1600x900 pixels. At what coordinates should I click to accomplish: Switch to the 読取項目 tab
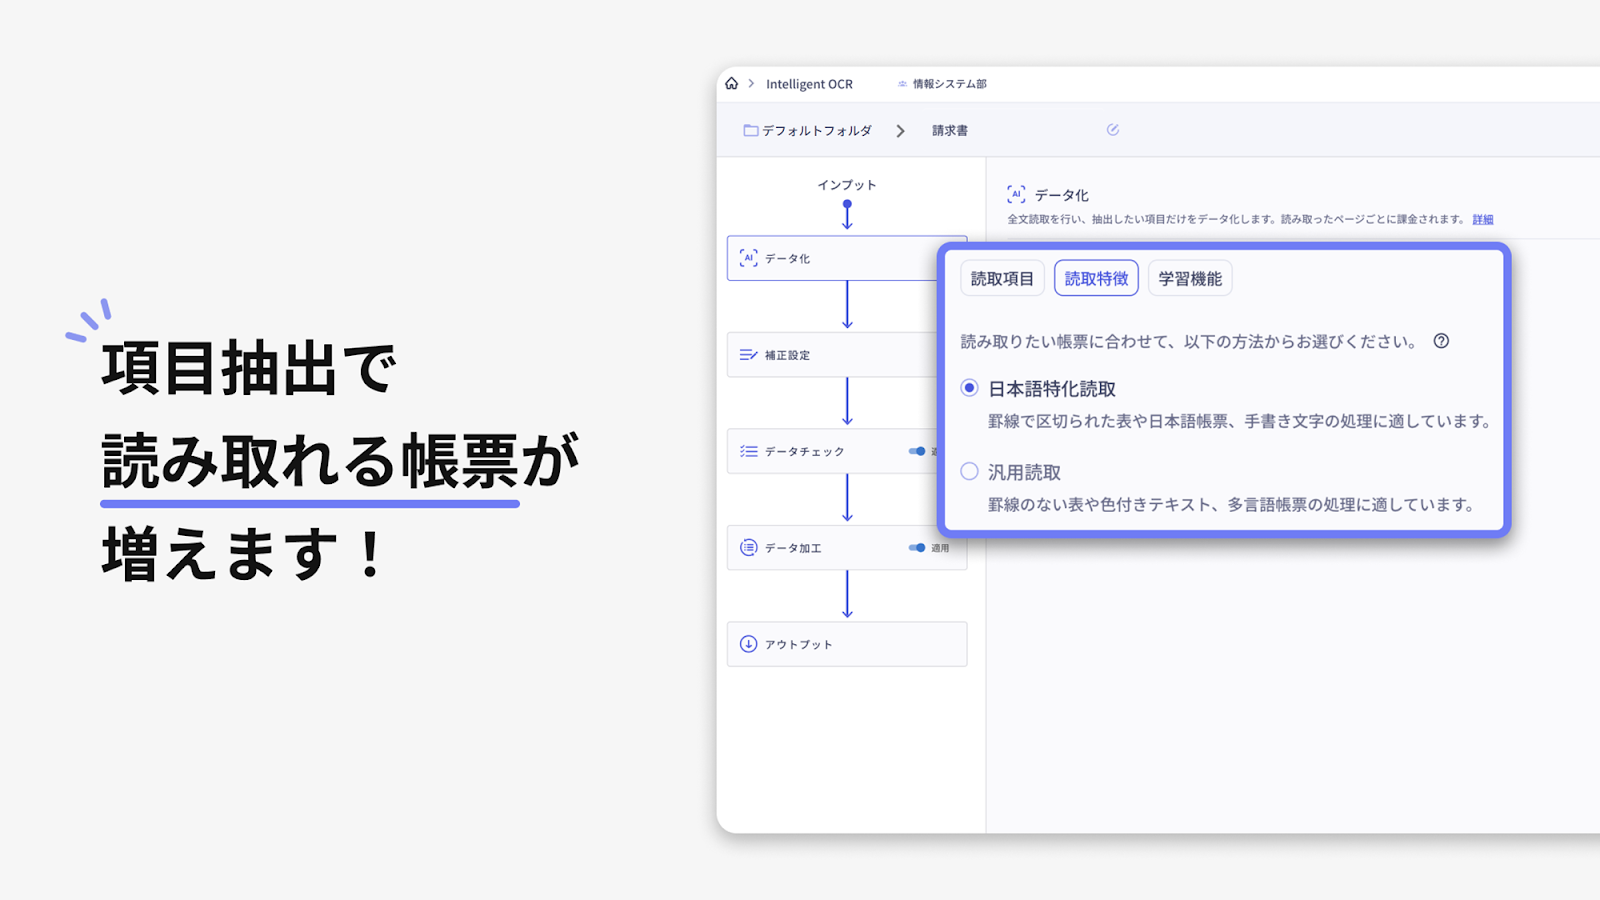[1002, 279]
